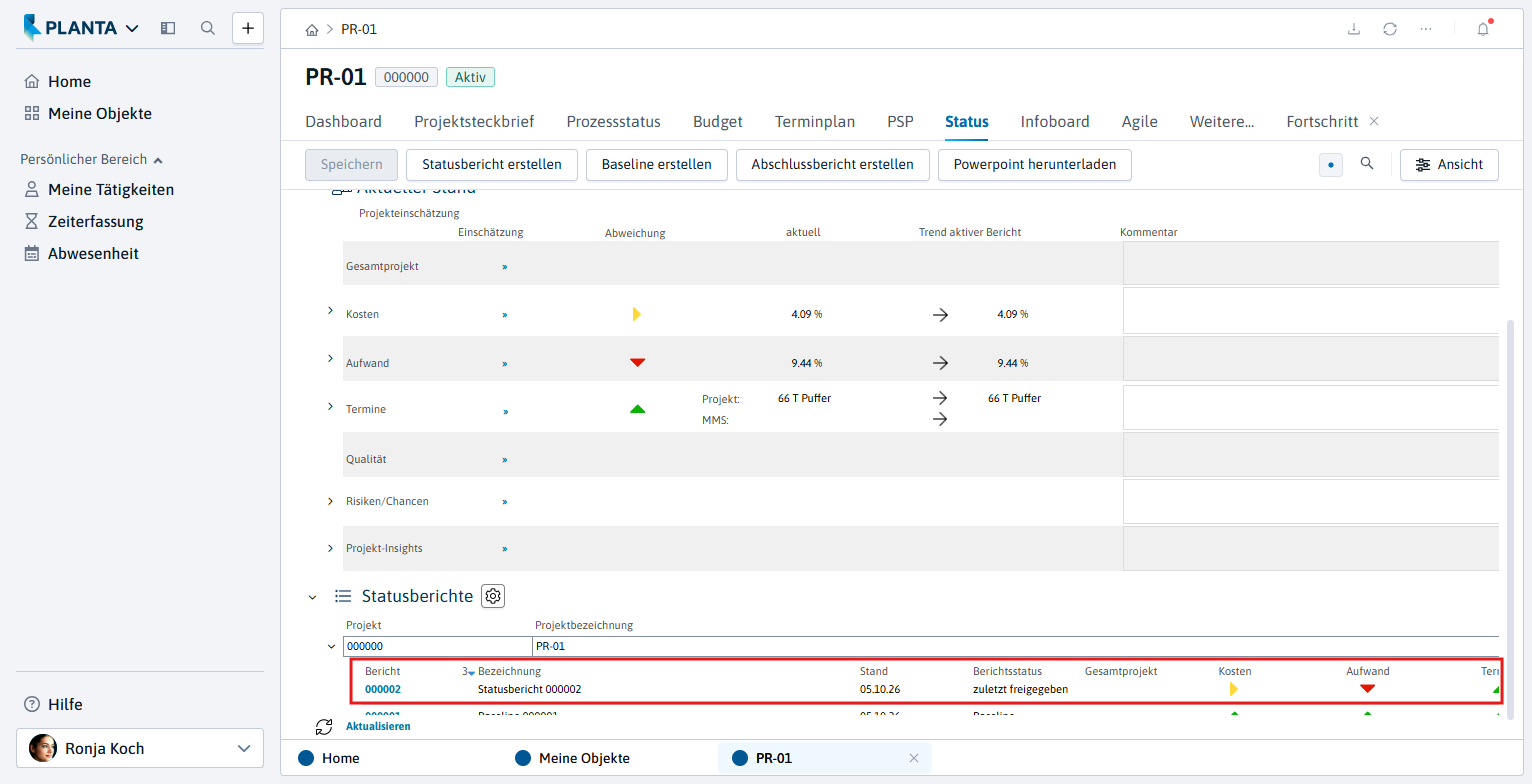Image resolution: width=1532 pixels, height=784 pixels.
Task: Go to the home breadcrumb icon
Action: [312, 30]
